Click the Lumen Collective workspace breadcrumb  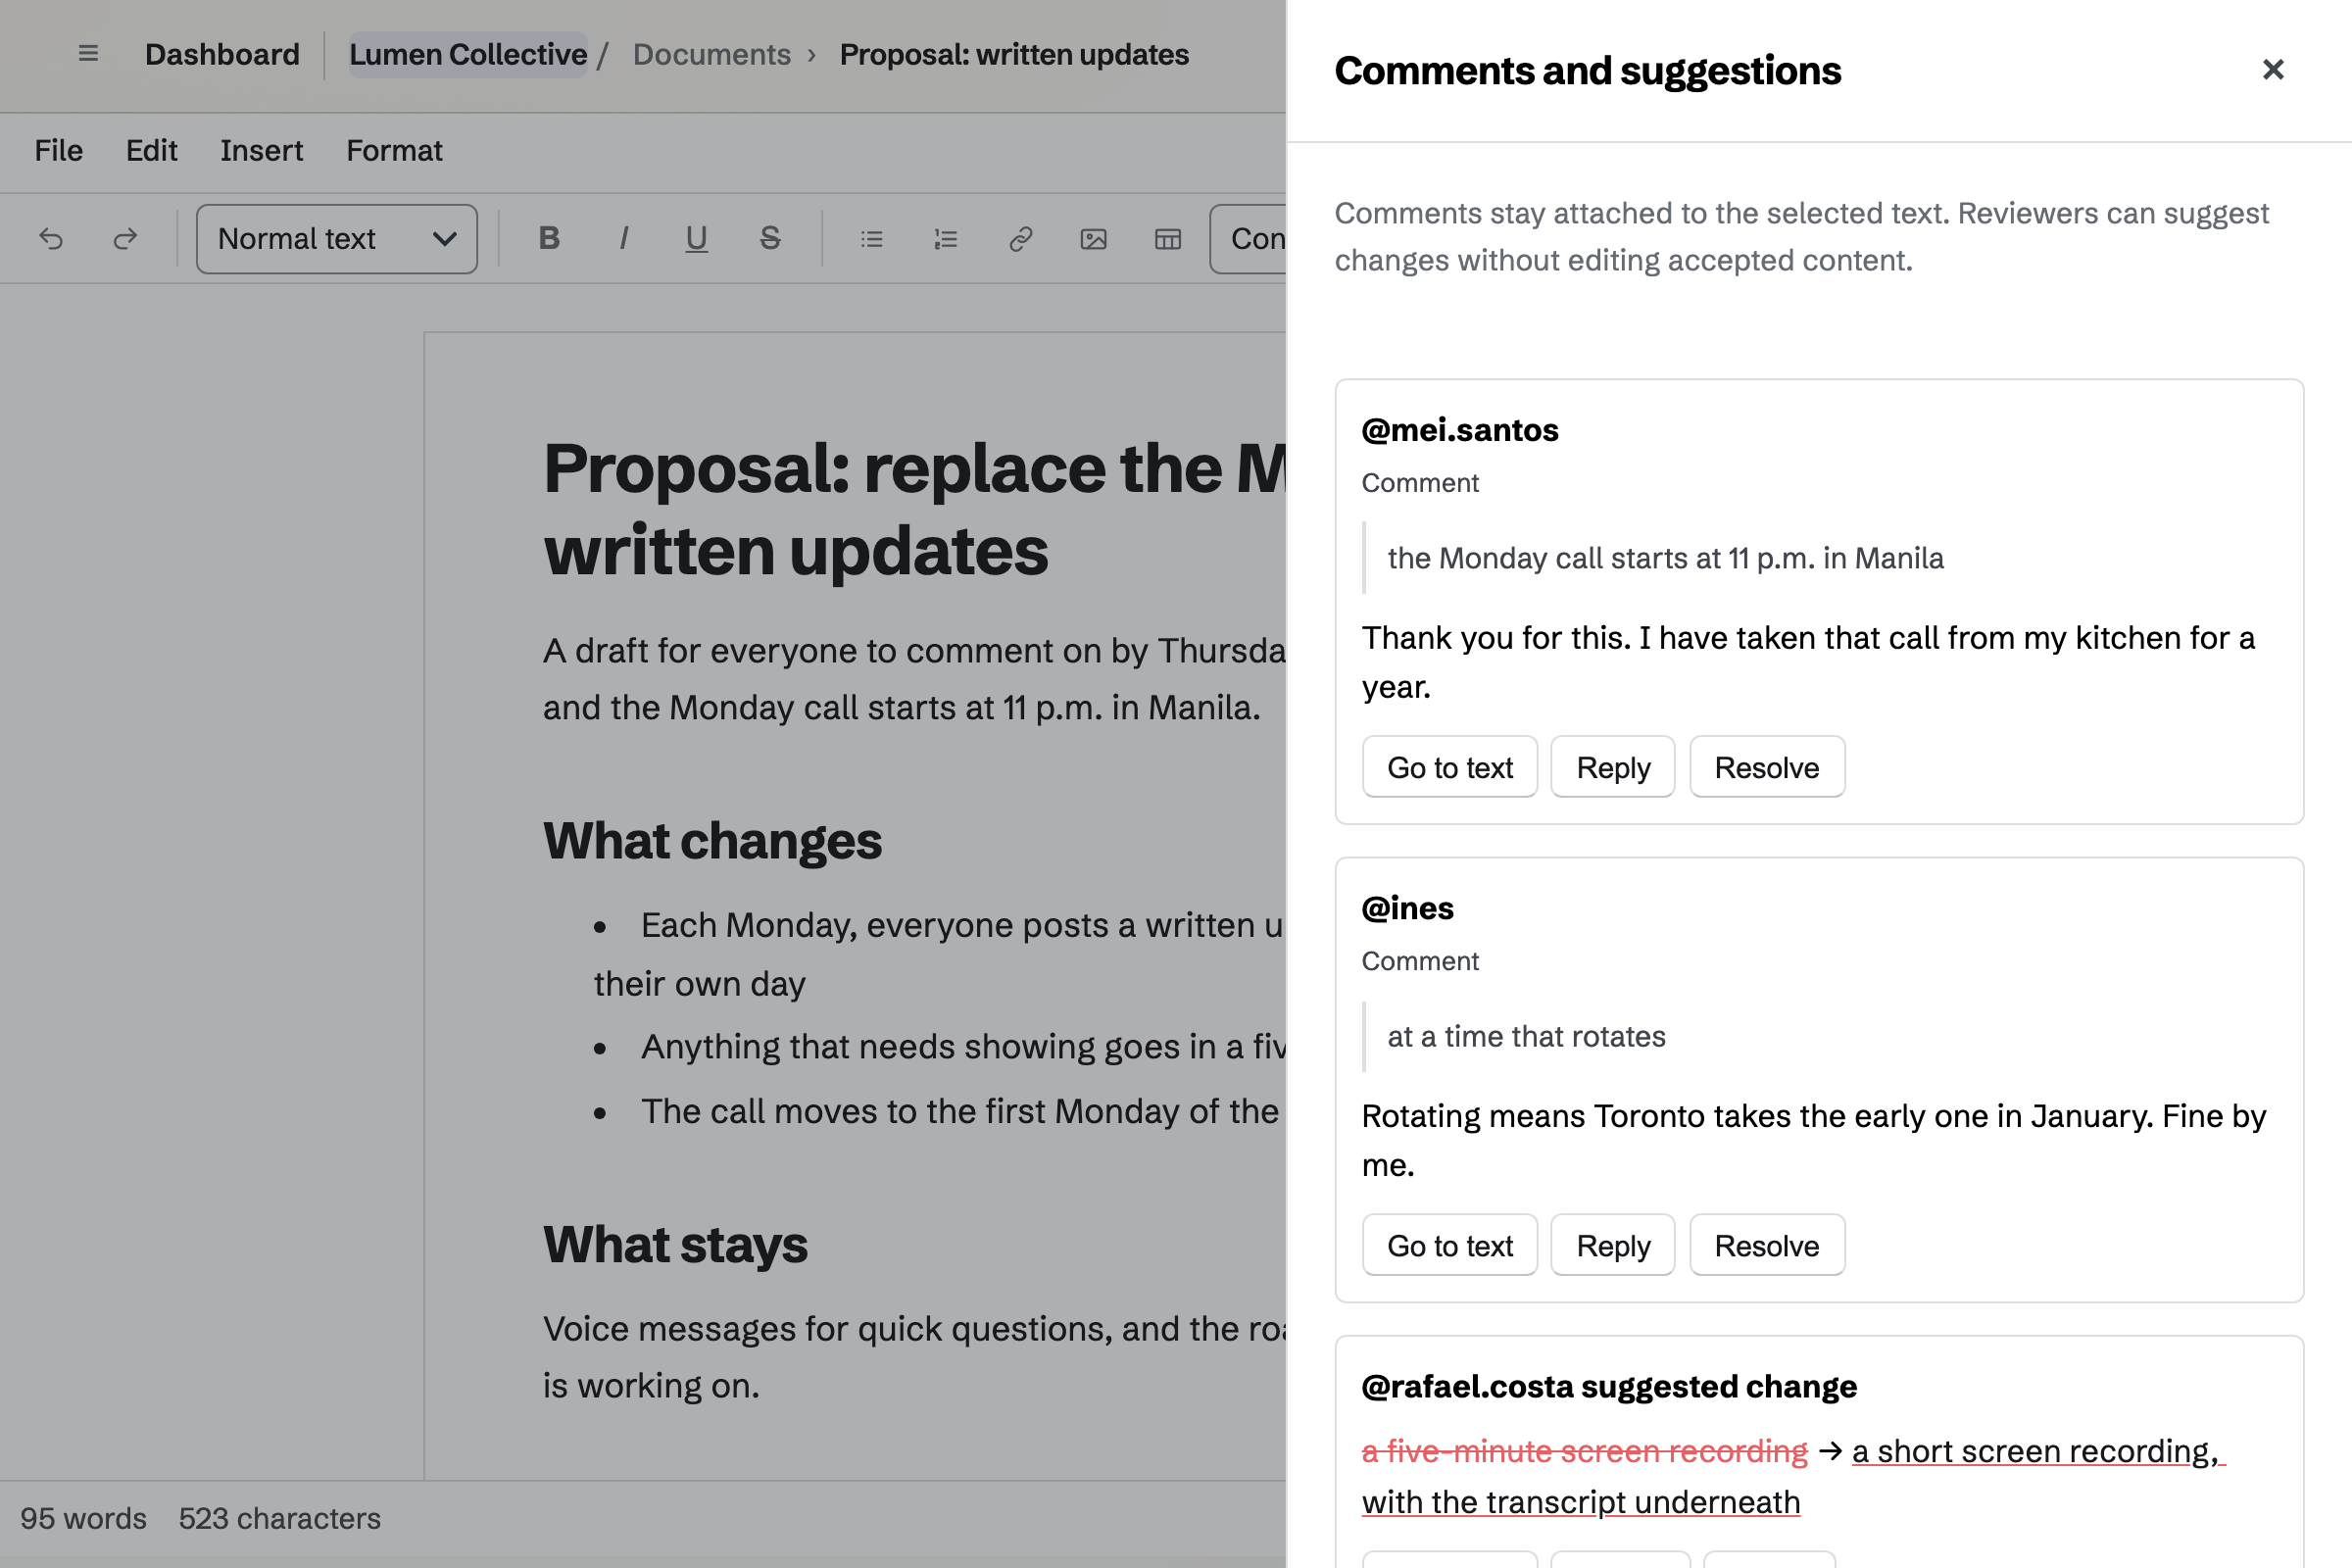pyautogui.click(x=468, y=54)
